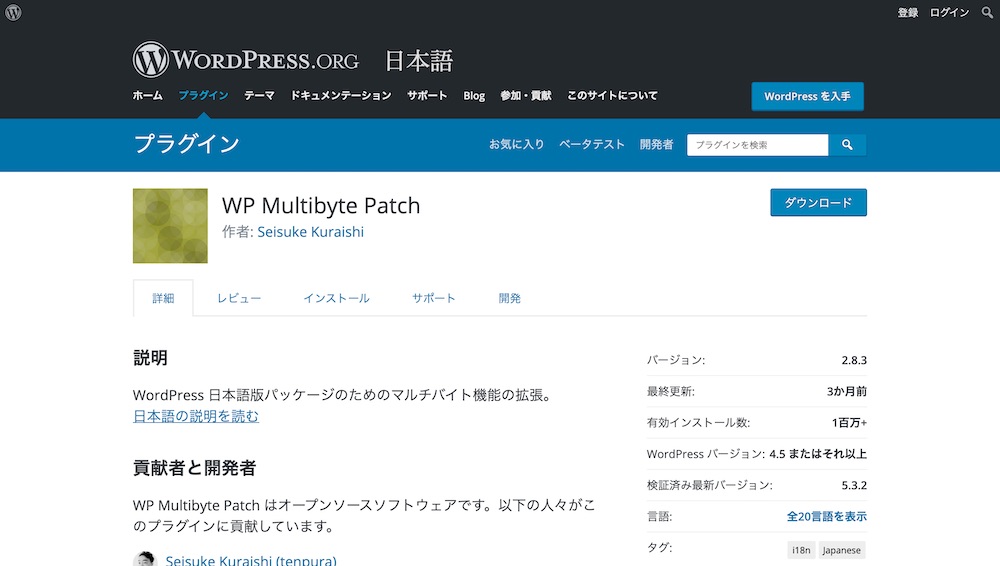Click ダウンロード button
The width and height of the screenshot is (1000, 566).
point(818,202)
